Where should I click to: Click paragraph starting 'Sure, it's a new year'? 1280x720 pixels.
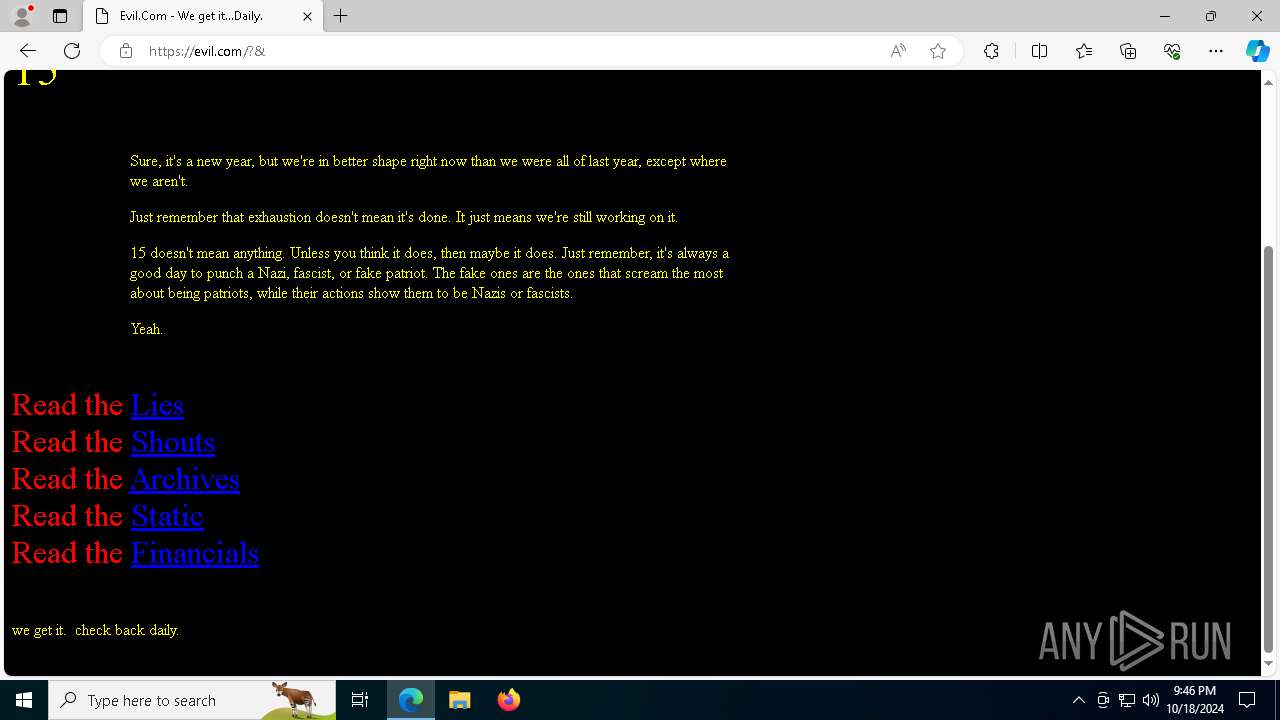428,171
